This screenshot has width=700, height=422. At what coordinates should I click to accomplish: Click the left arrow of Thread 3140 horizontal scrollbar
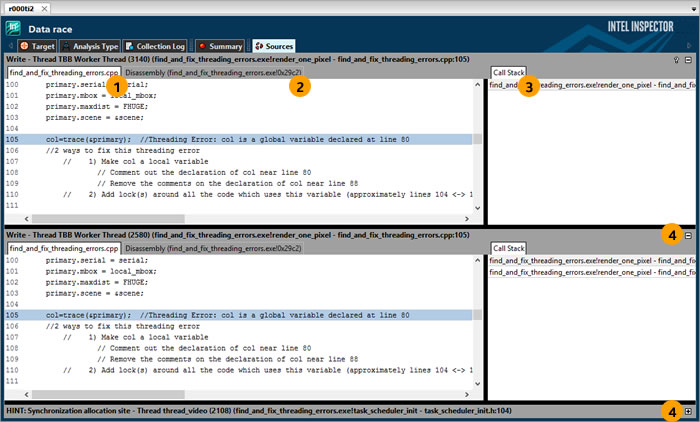coord(26,219)
